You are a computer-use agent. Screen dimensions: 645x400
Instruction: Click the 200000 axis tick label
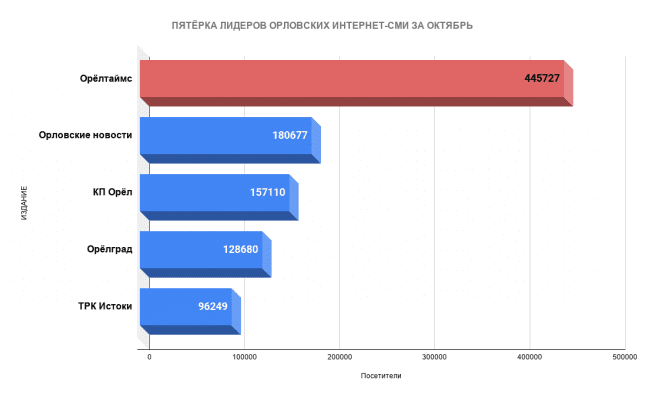click(339, 357)
